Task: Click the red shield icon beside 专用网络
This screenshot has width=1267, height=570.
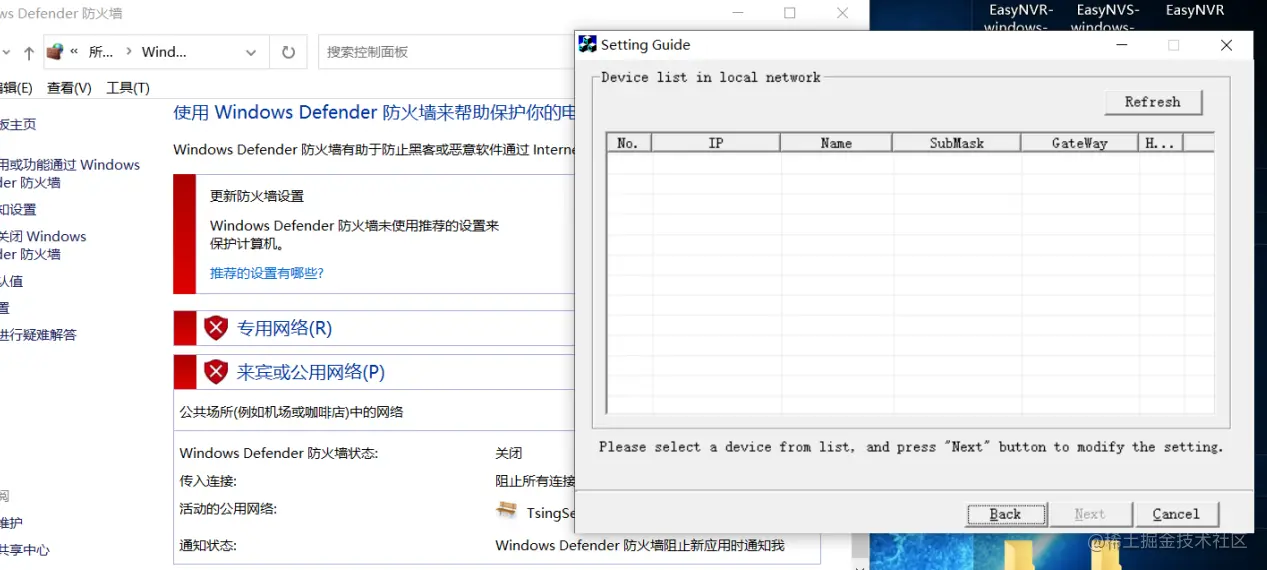Action: (216, 328)
